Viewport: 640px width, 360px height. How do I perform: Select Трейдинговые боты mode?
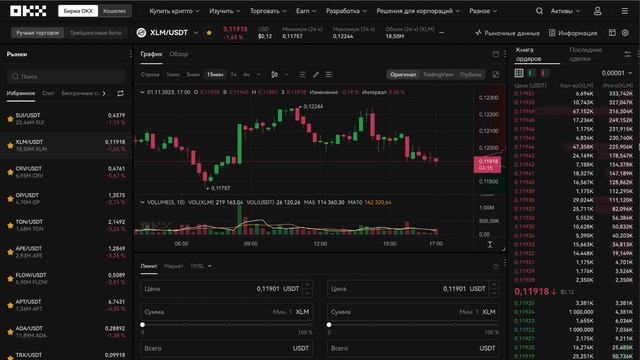point(96,33)
